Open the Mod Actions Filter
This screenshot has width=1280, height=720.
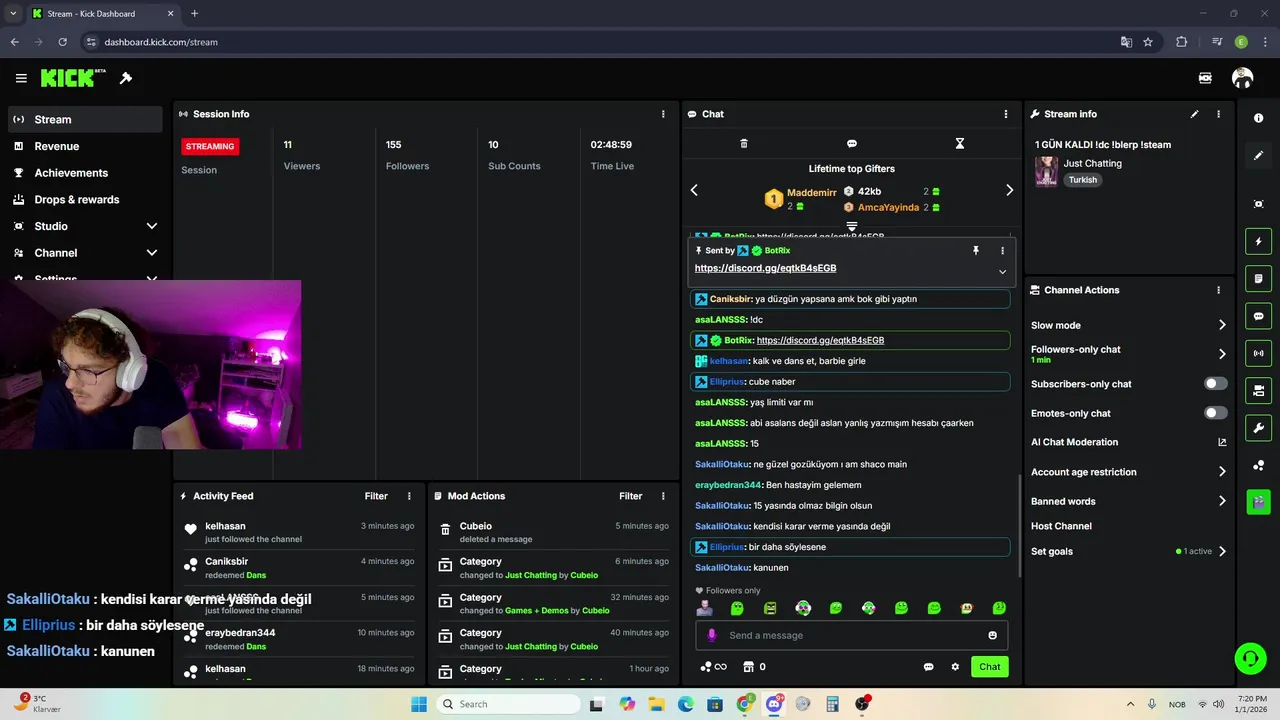click(630, 496)
